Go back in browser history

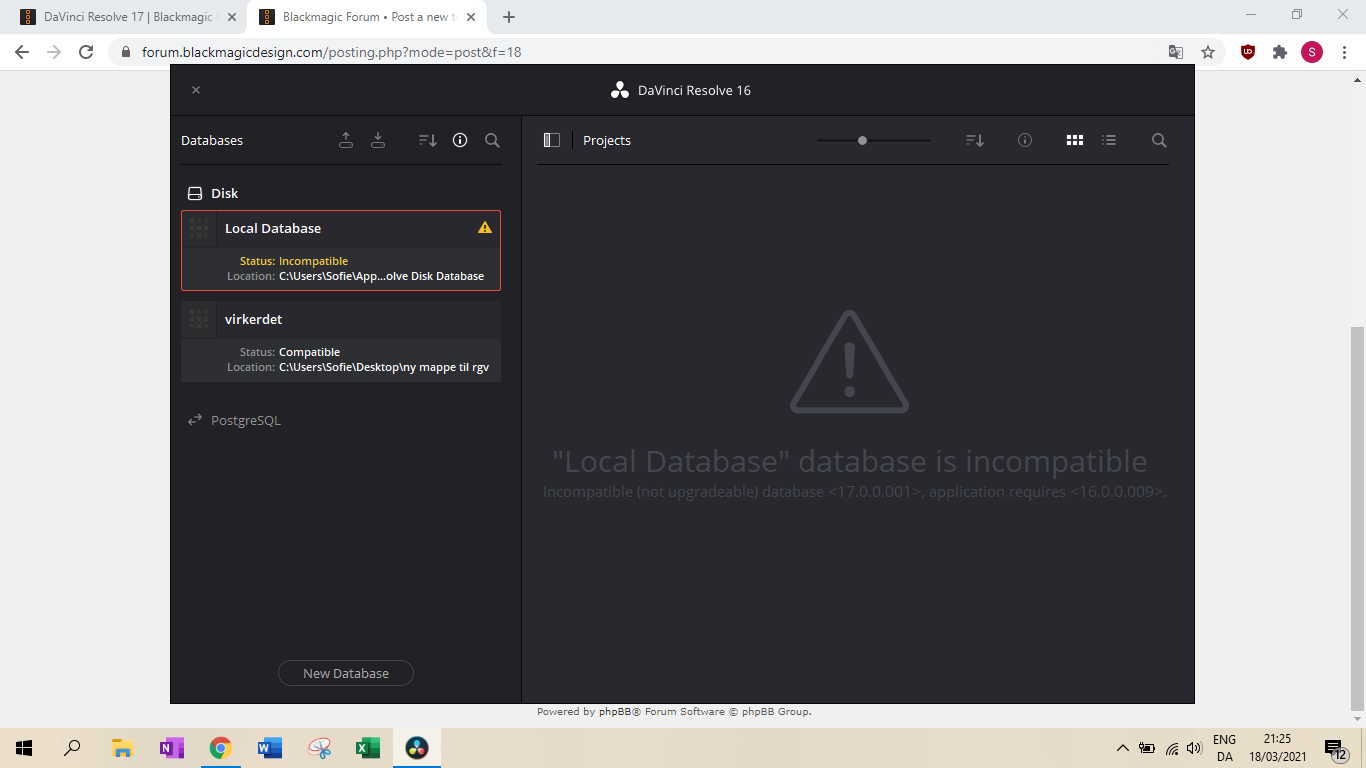[22, 52]
